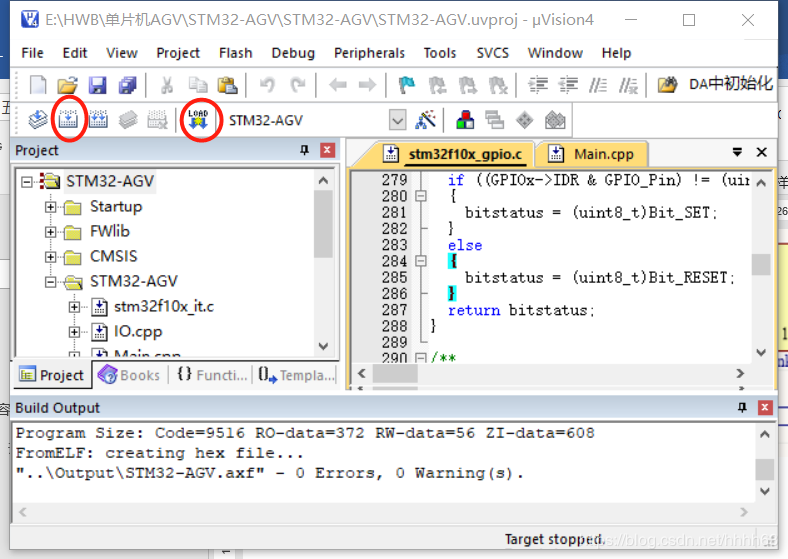Comment out the selection

598,84
